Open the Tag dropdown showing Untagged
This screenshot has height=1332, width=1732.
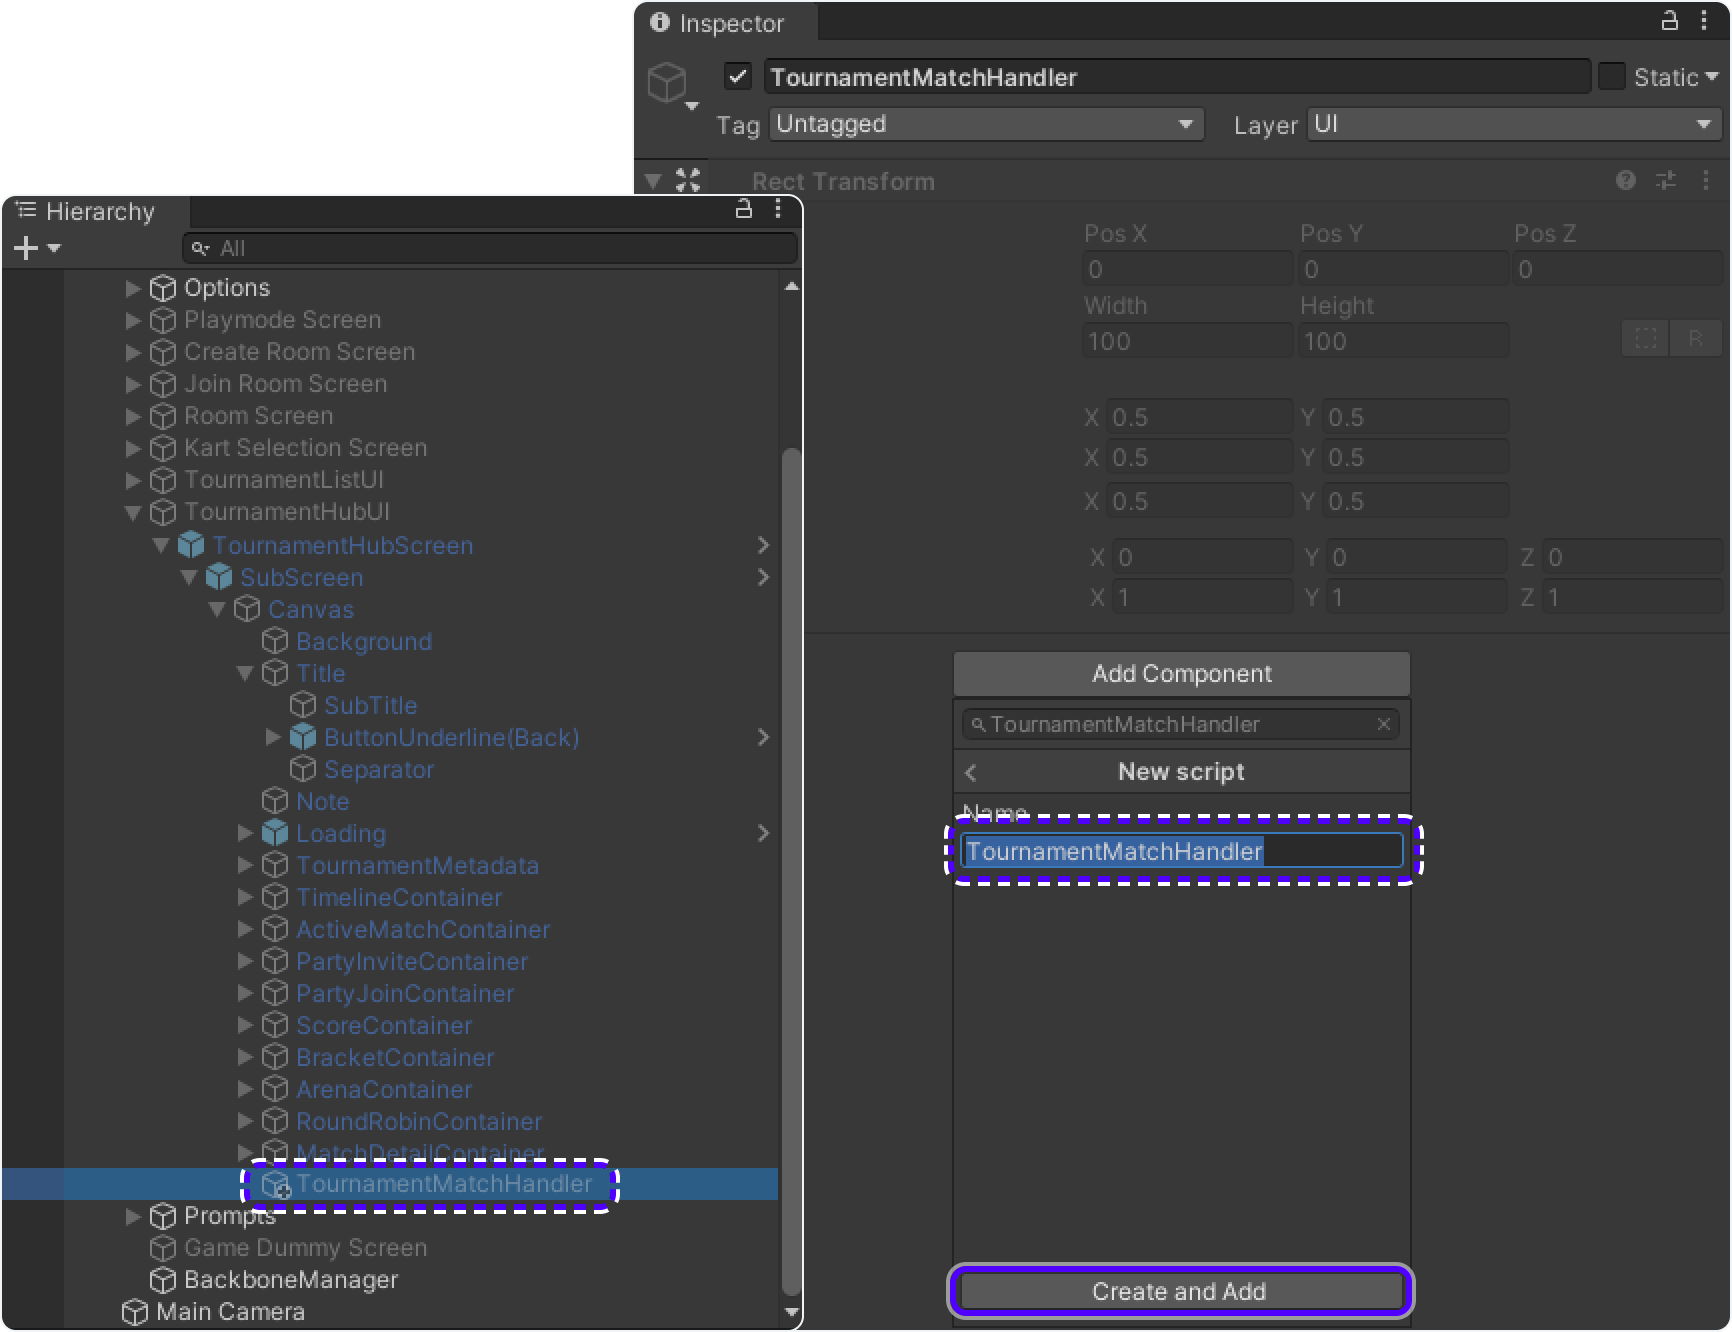(x=985, y=124)
